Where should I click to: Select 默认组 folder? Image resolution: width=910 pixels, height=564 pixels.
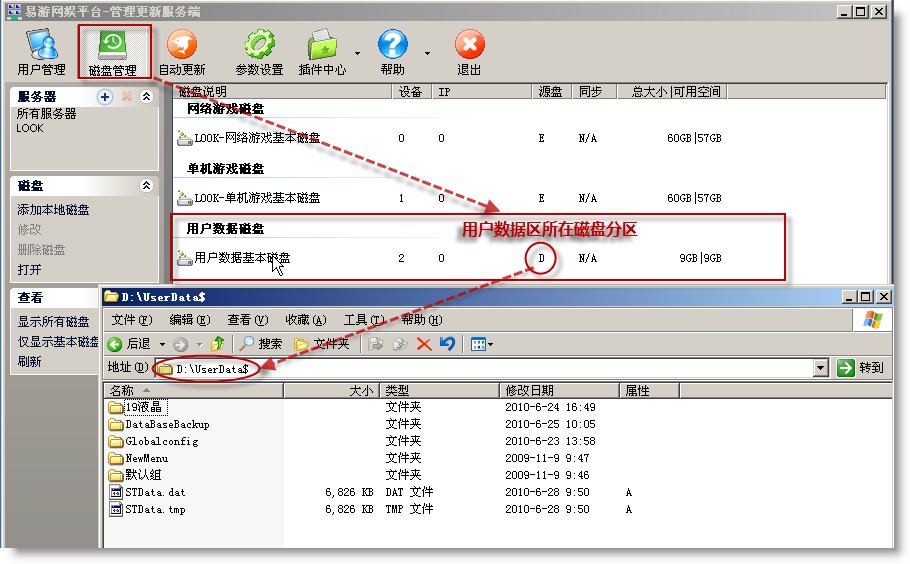click(x=135, y=475)
